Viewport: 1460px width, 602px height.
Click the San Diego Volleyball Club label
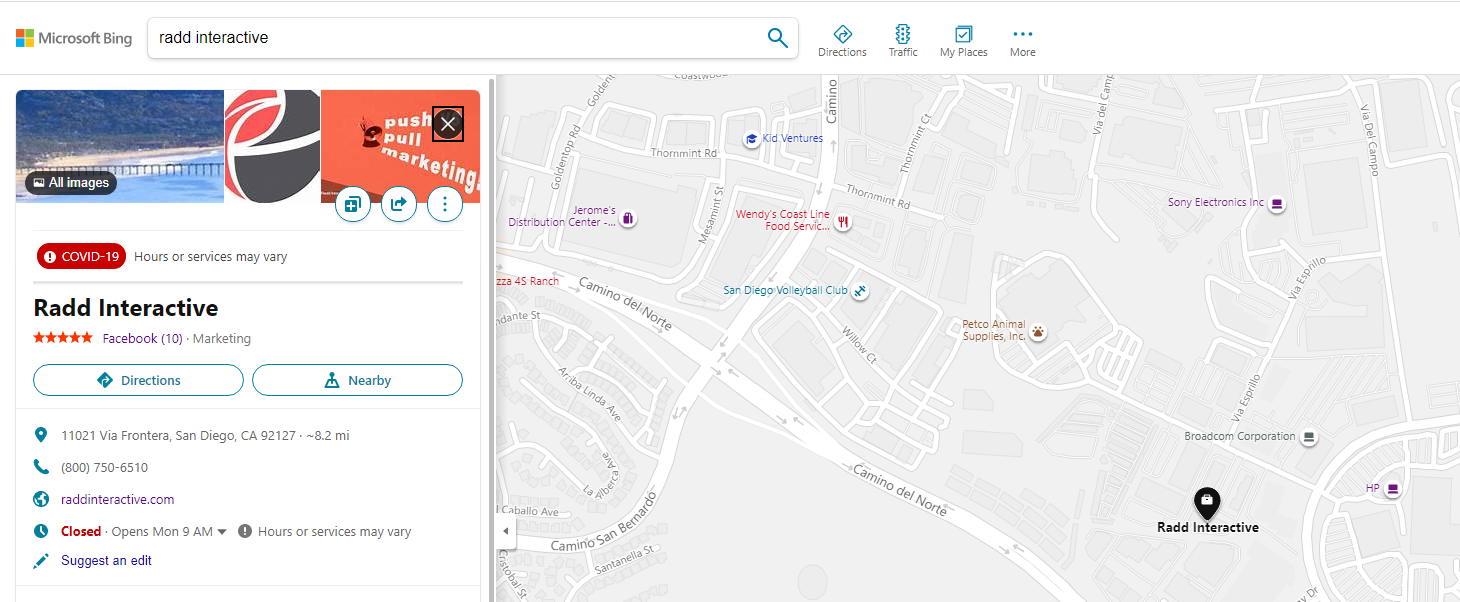[x=786, y=290]
